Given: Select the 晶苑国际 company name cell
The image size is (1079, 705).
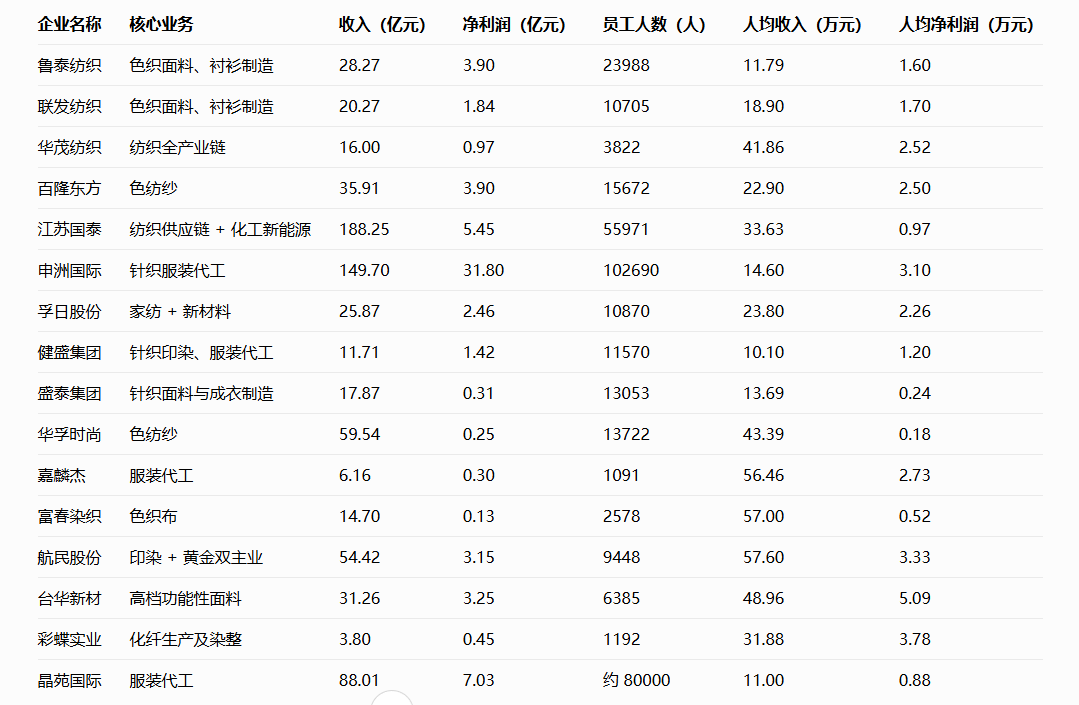Looking at the screenshot, I should click(x=70, y=680).
